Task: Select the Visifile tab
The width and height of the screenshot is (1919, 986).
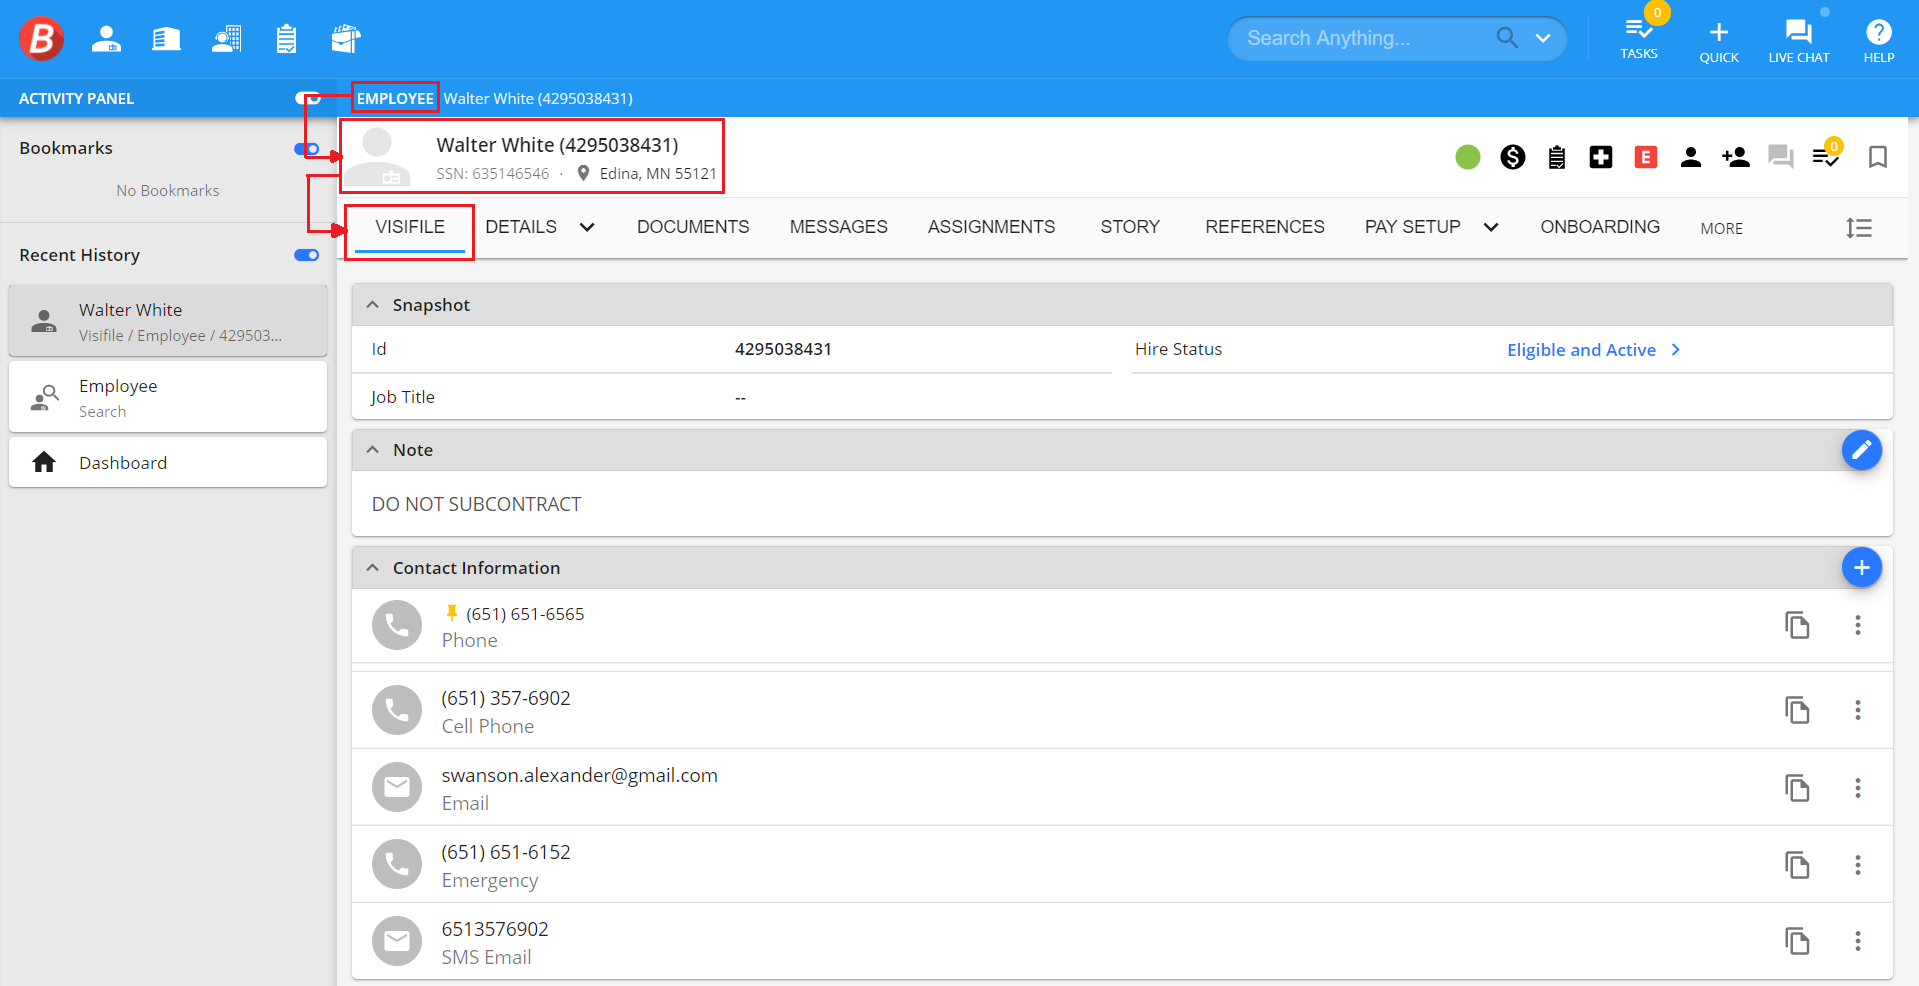Action: (x=410, y=227)
